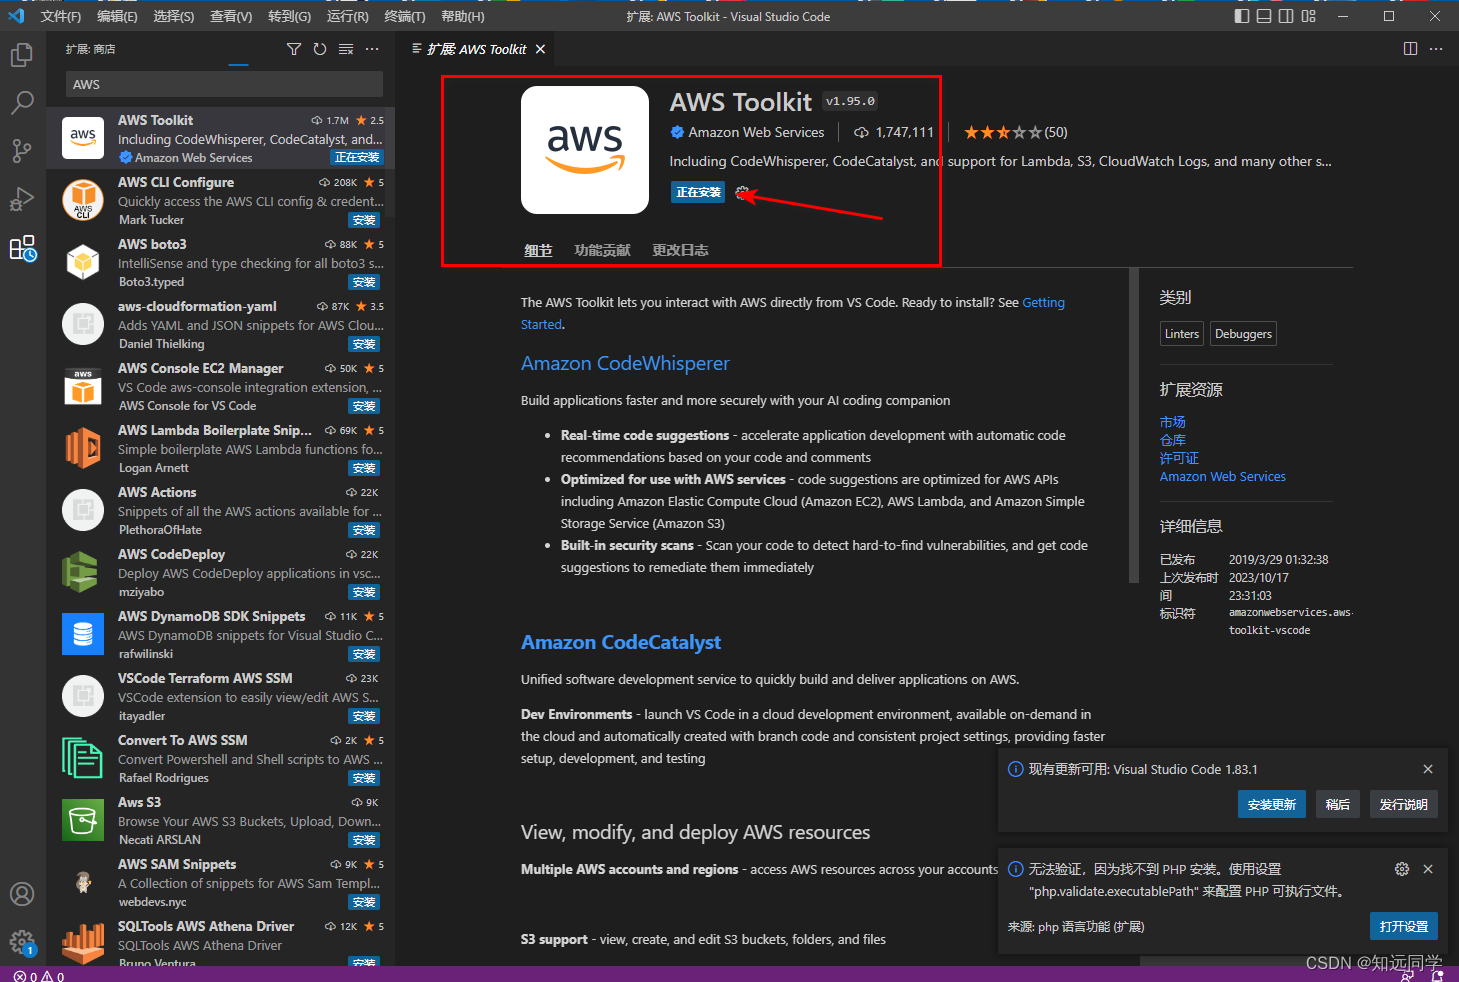Open the 编辑(E) menu
The image size is (1459, 982).
[117, 16]
